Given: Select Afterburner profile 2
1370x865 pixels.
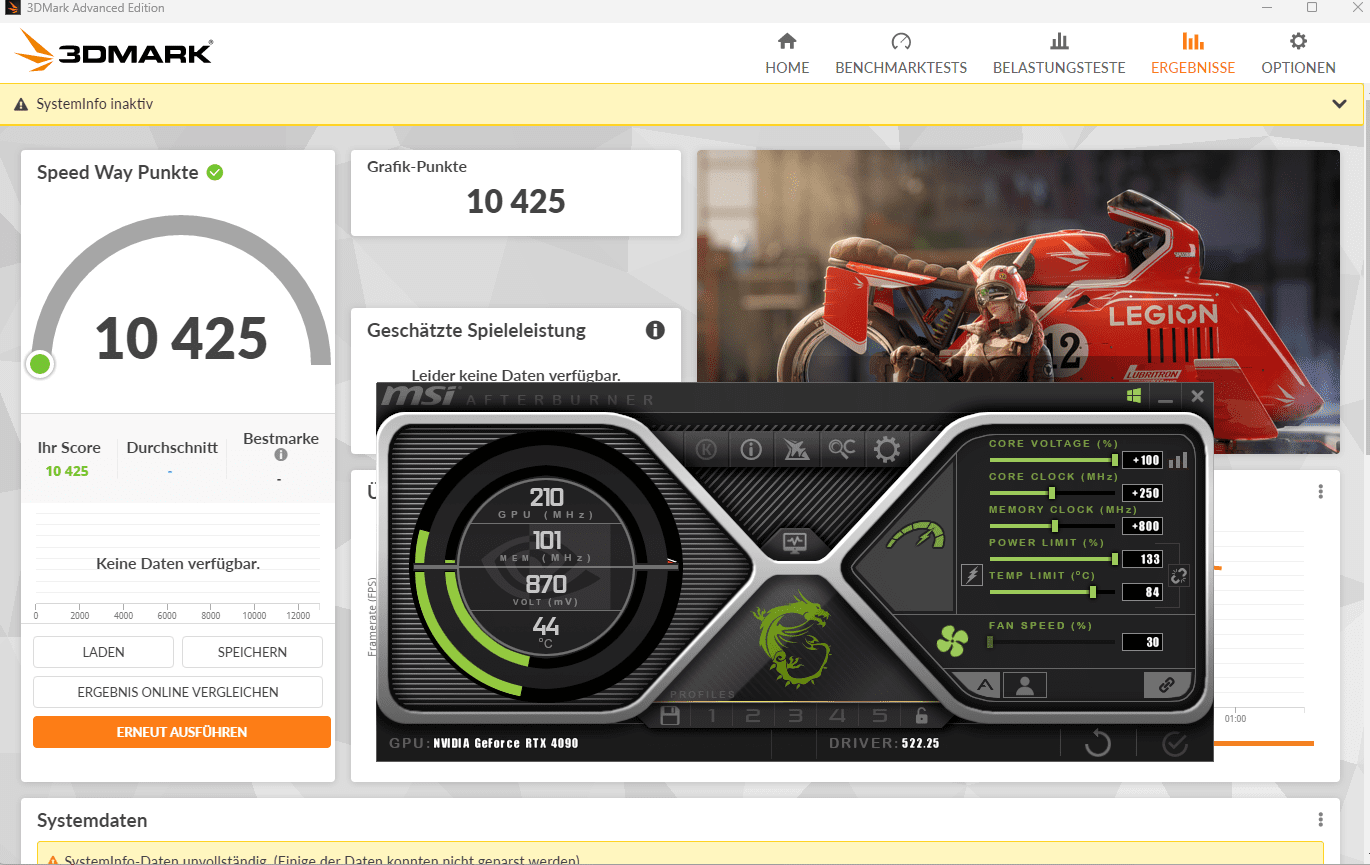Looking at the screenshot, I should [x=753, y=716].
